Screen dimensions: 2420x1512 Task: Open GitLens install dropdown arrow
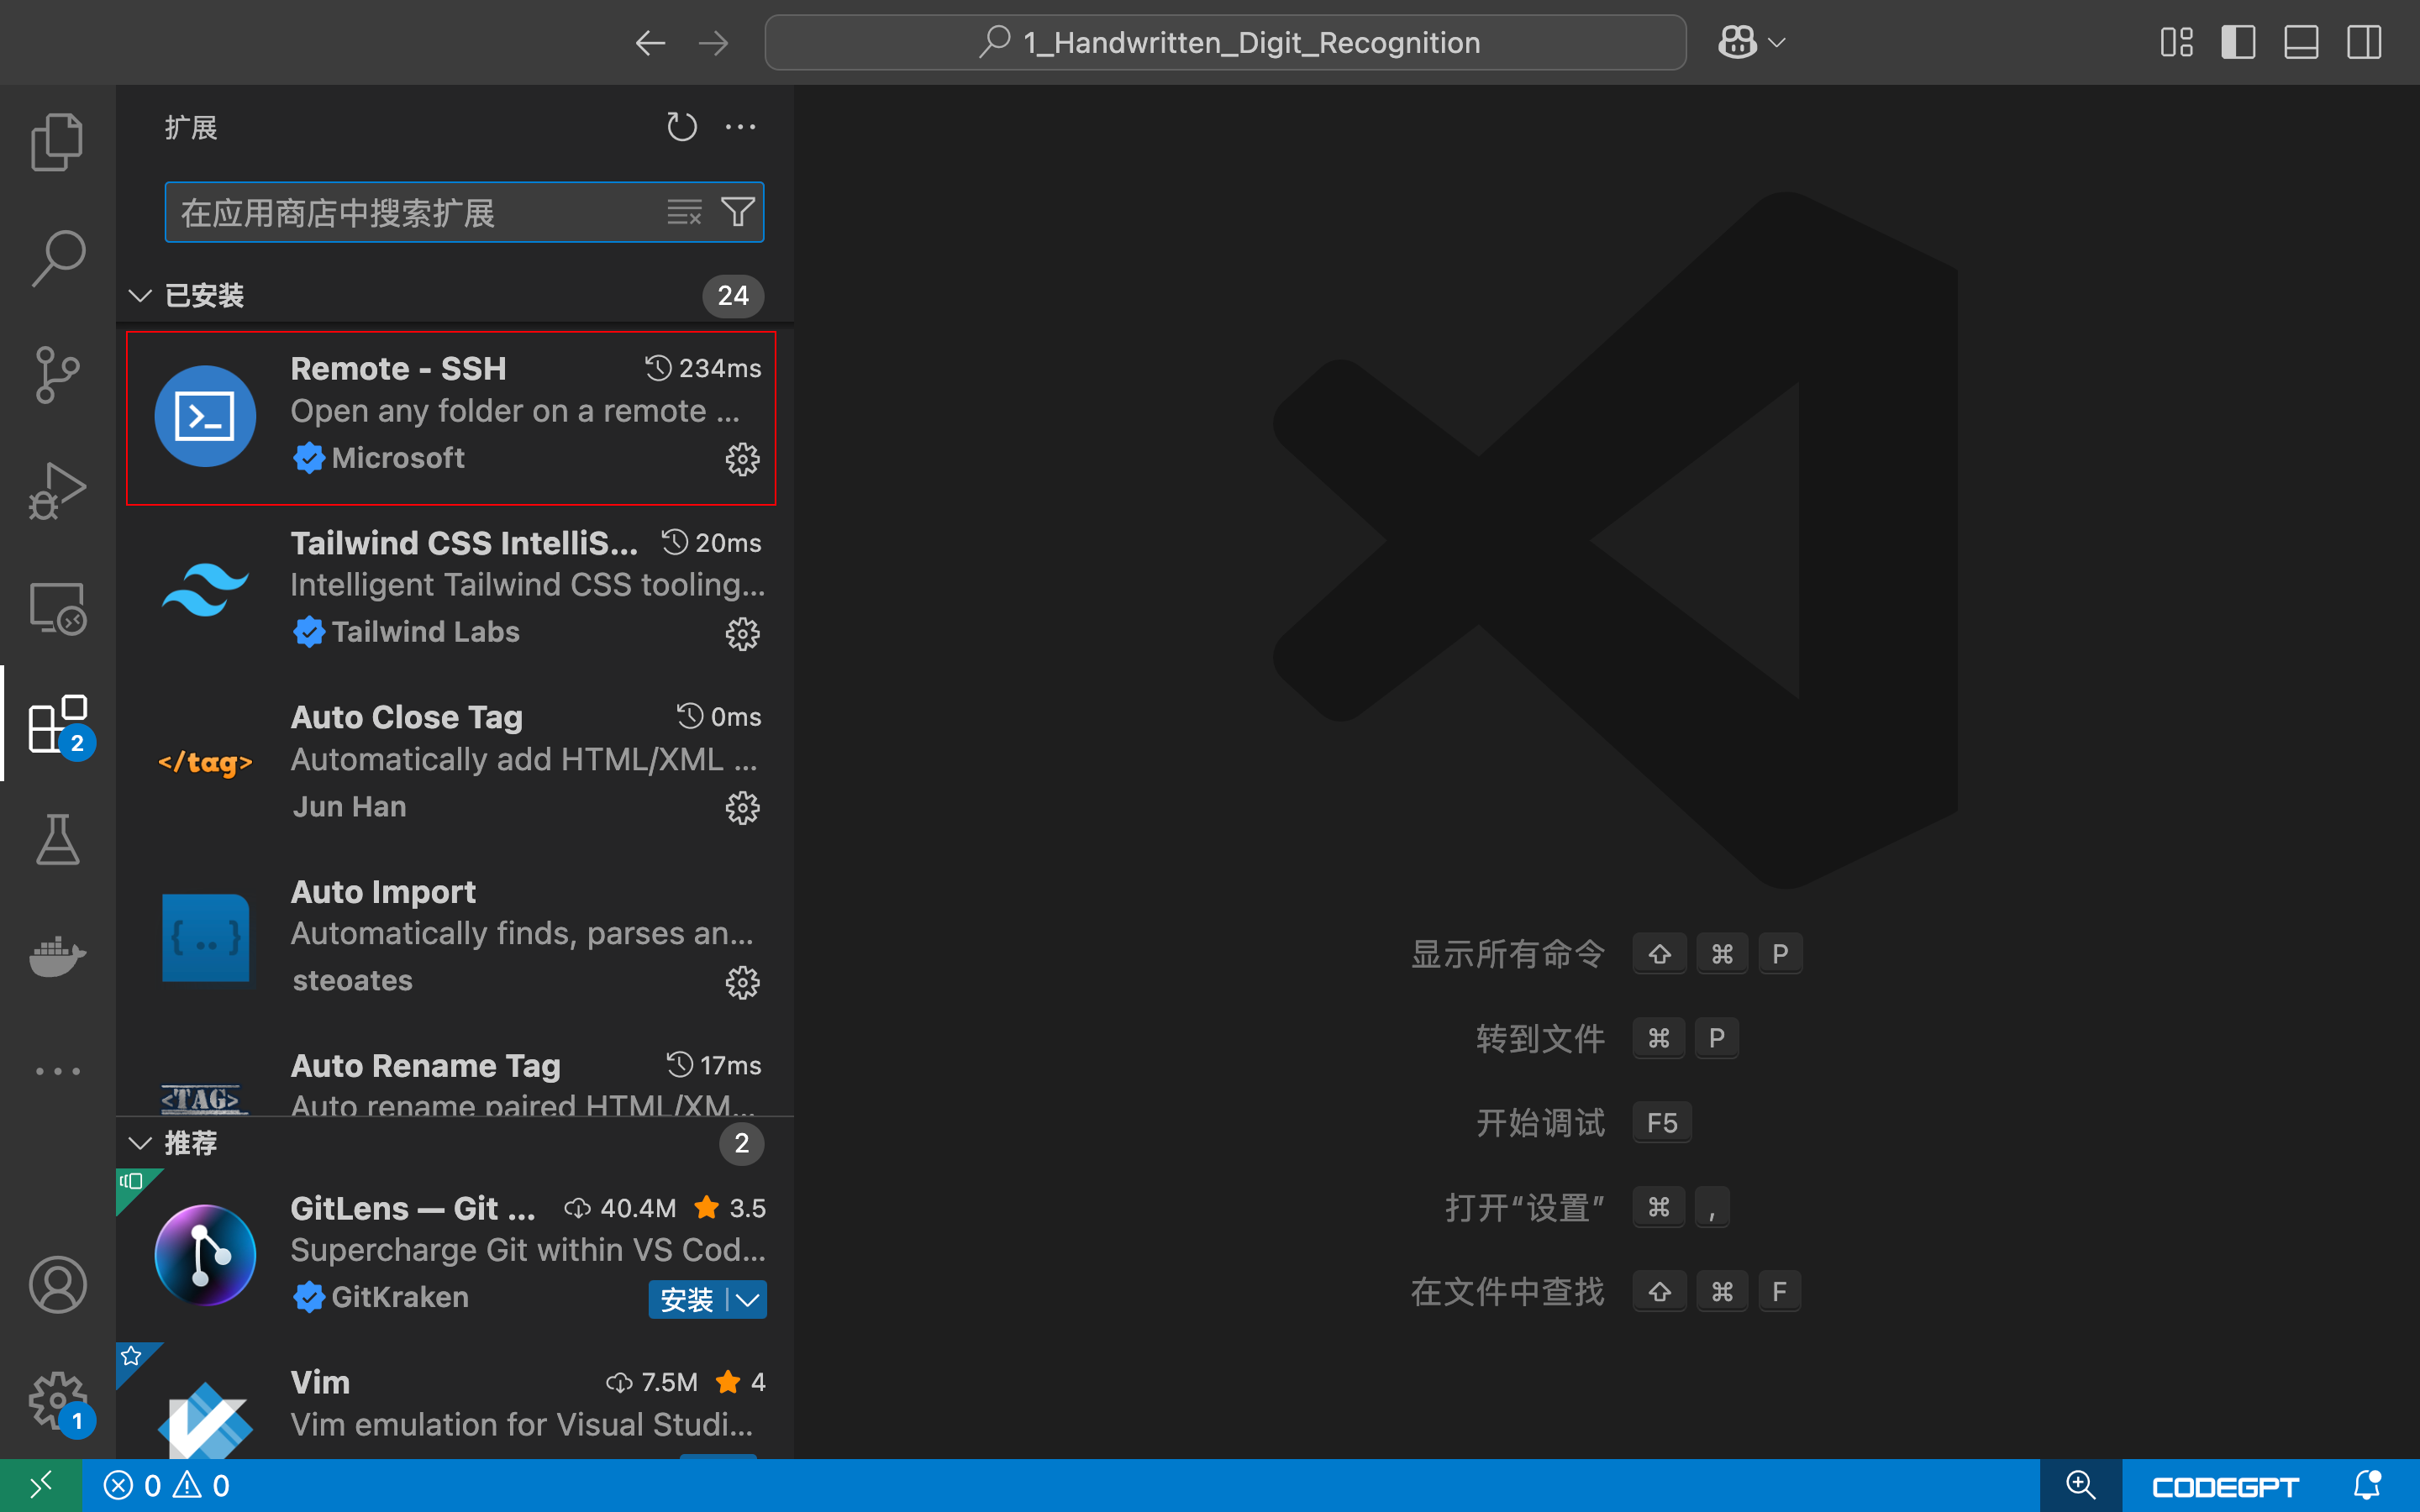(x=748, y=1299)
